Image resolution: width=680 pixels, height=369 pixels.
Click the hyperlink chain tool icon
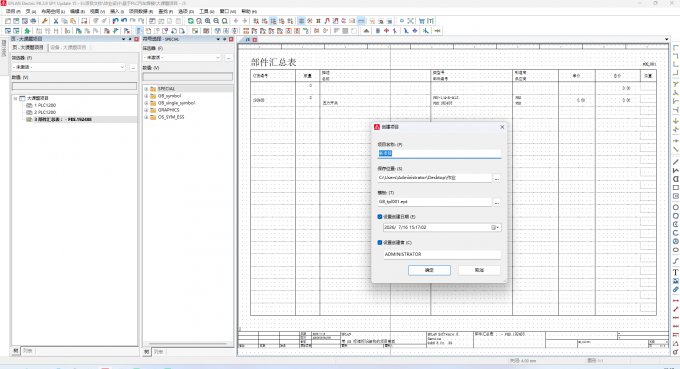pos(676,290)
